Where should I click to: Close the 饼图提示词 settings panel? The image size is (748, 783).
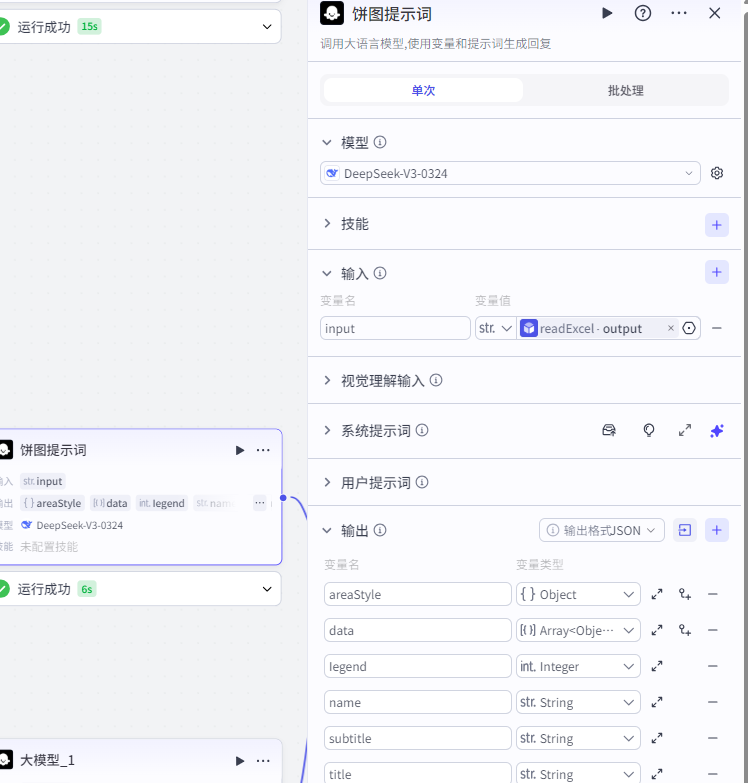coord(715,13)
